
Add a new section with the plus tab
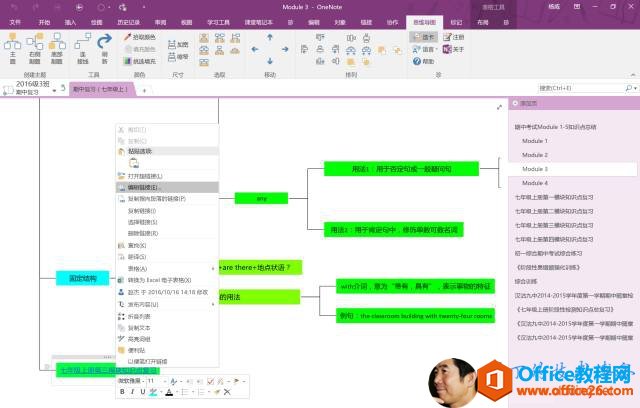[x=144, y=90]
